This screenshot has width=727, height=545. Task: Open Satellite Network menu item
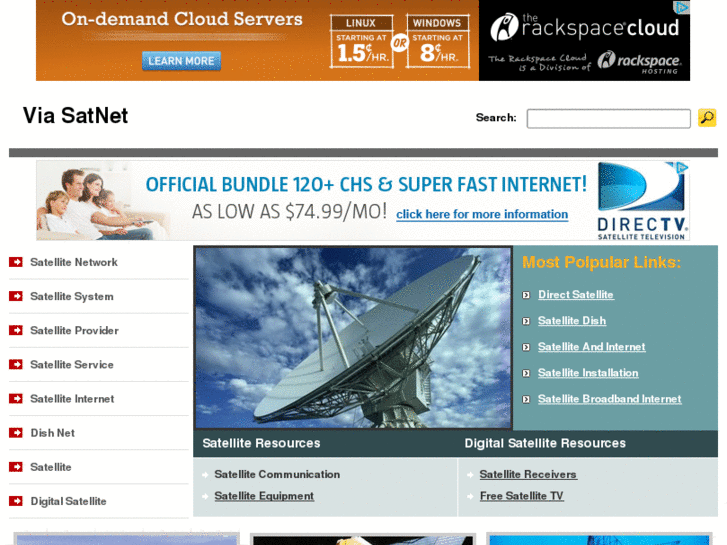74,262
